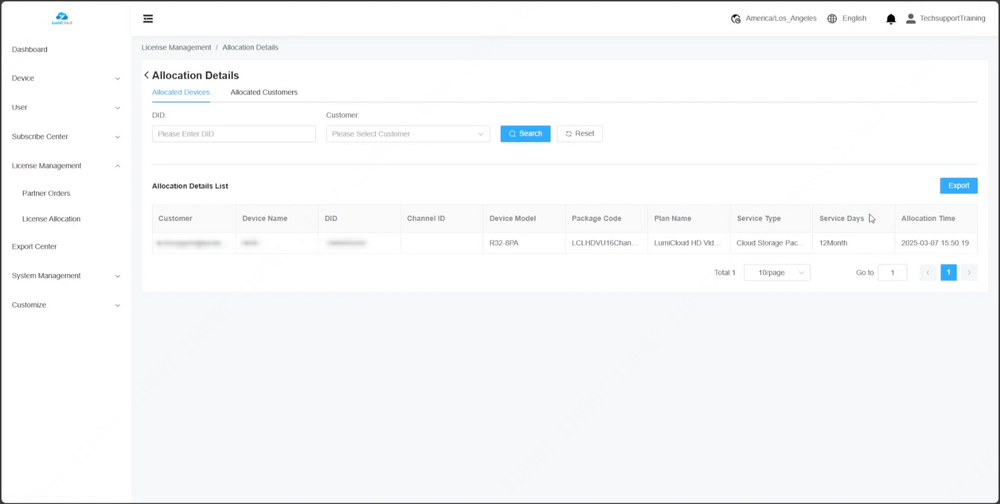
Task: Click the Search button
Action: 525,134
